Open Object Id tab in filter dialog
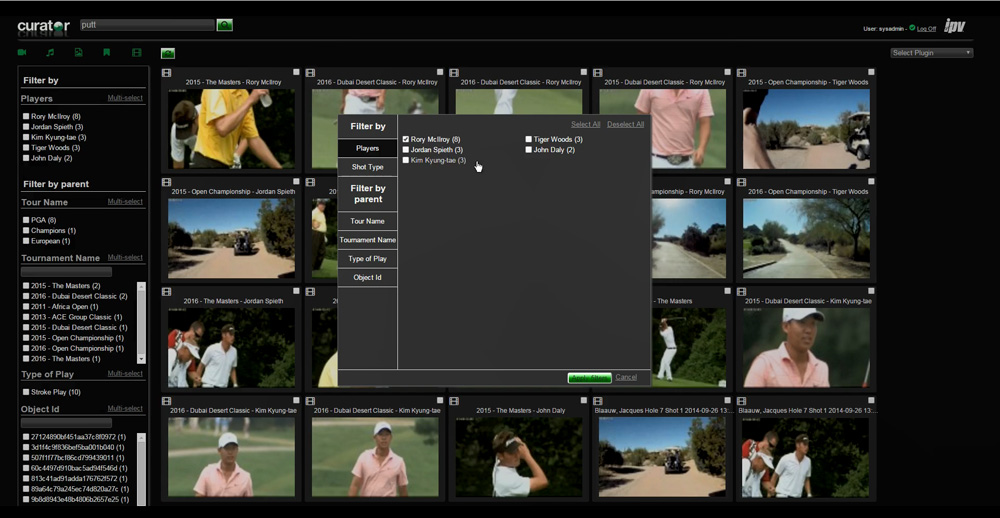Screen dimensions: 1000x518 367,278
